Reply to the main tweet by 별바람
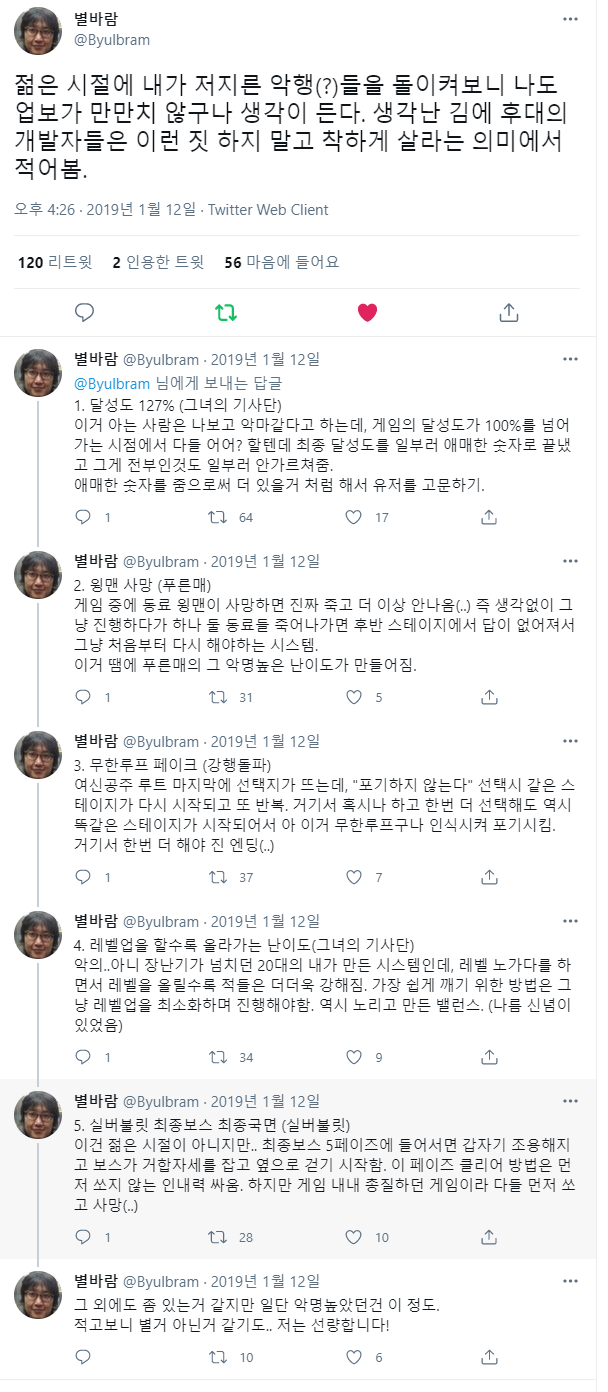 coord(85,313)
